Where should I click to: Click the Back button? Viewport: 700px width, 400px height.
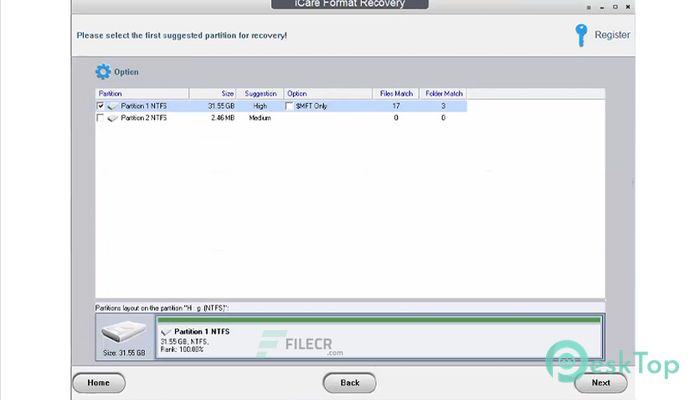pos(350,383)
